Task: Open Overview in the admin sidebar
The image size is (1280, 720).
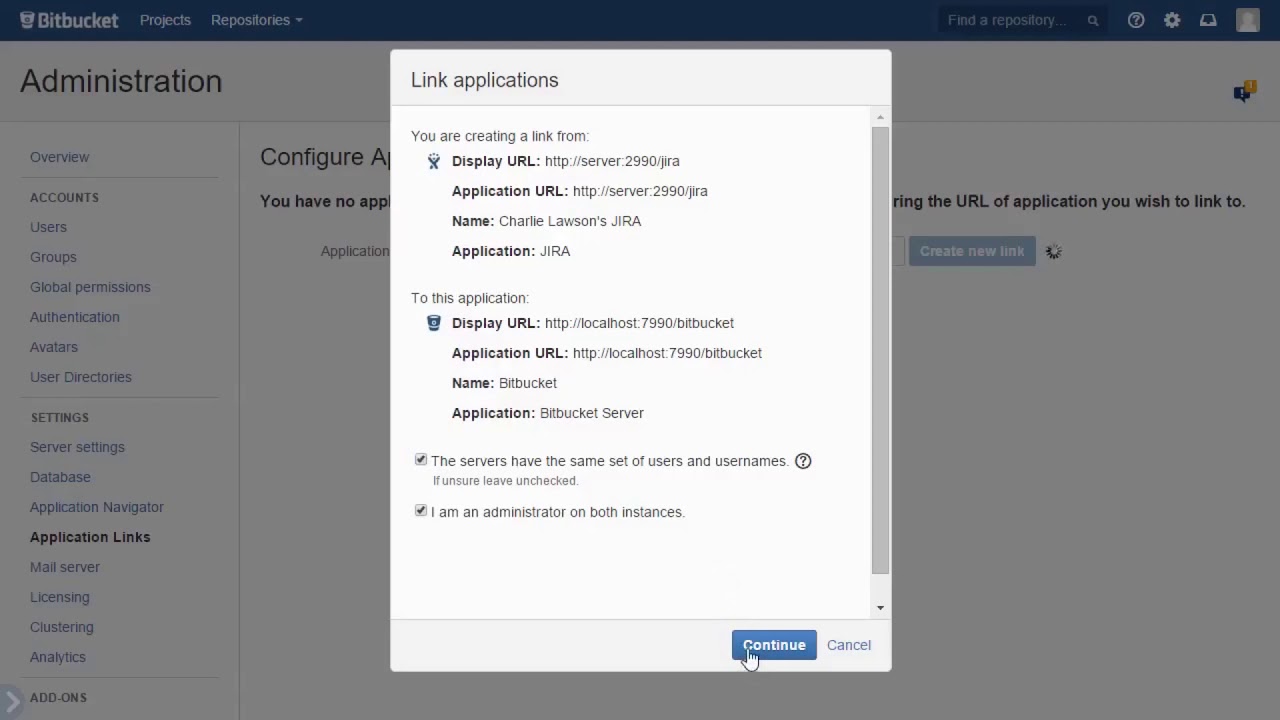Action: click(59, 157)
